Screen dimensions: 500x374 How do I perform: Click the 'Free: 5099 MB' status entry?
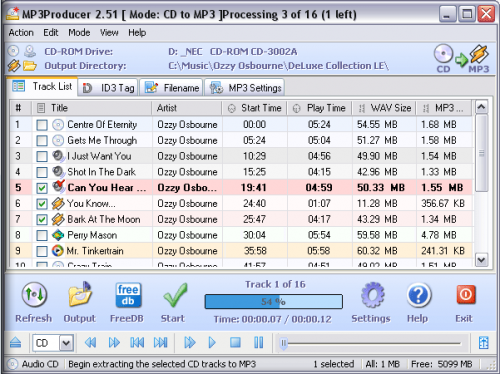442,364
